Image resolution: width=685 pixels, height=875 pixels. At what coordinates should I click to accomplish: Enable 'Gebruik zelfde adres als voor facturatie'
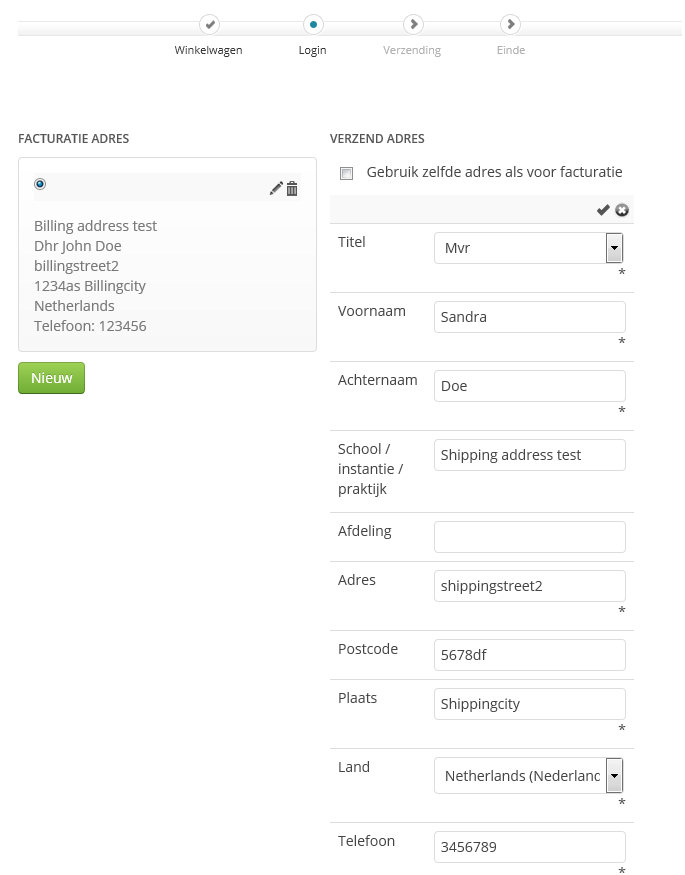coord(347,173)
